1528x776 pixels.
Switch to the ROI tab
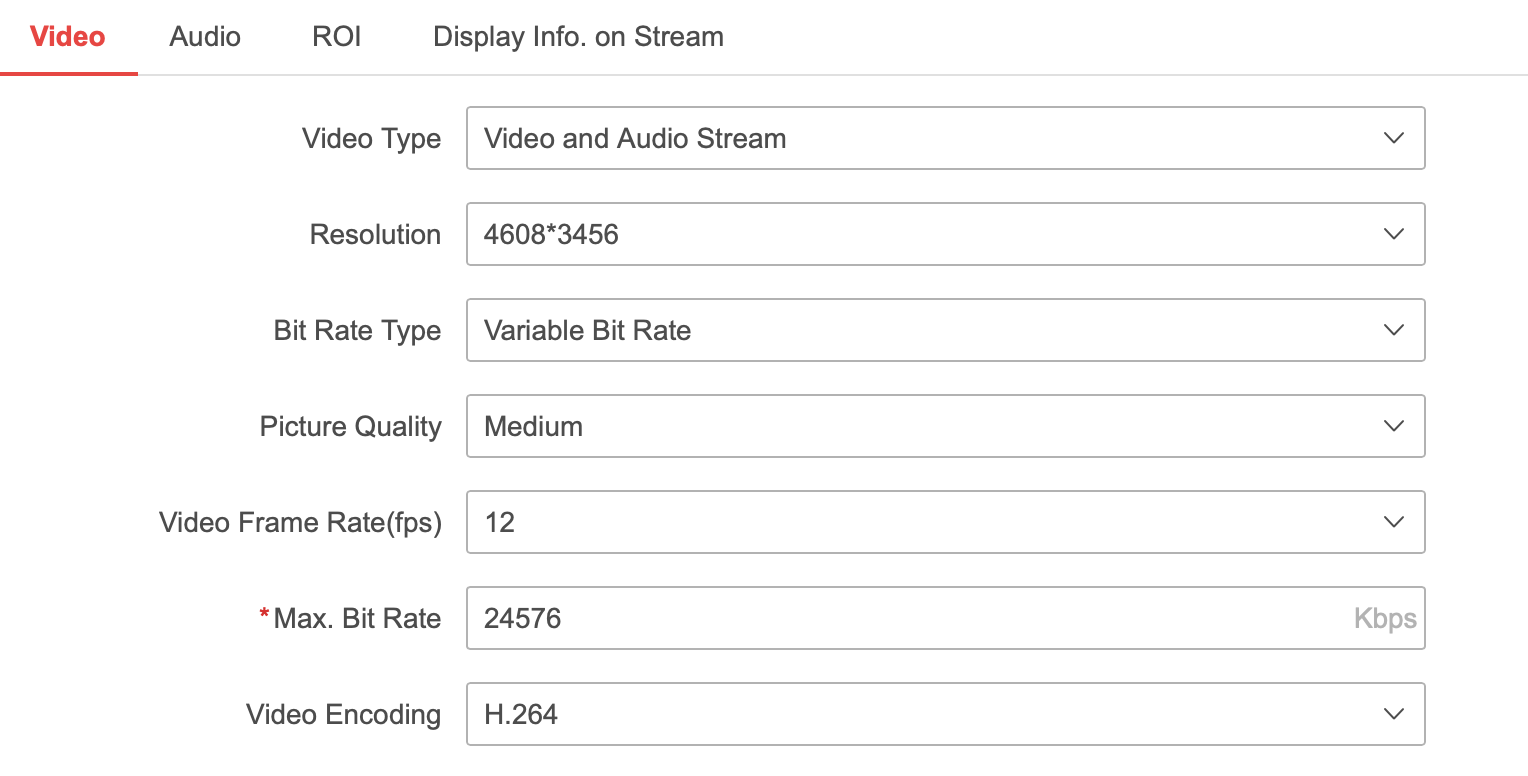pyautogui.click(x=336, y=36)
